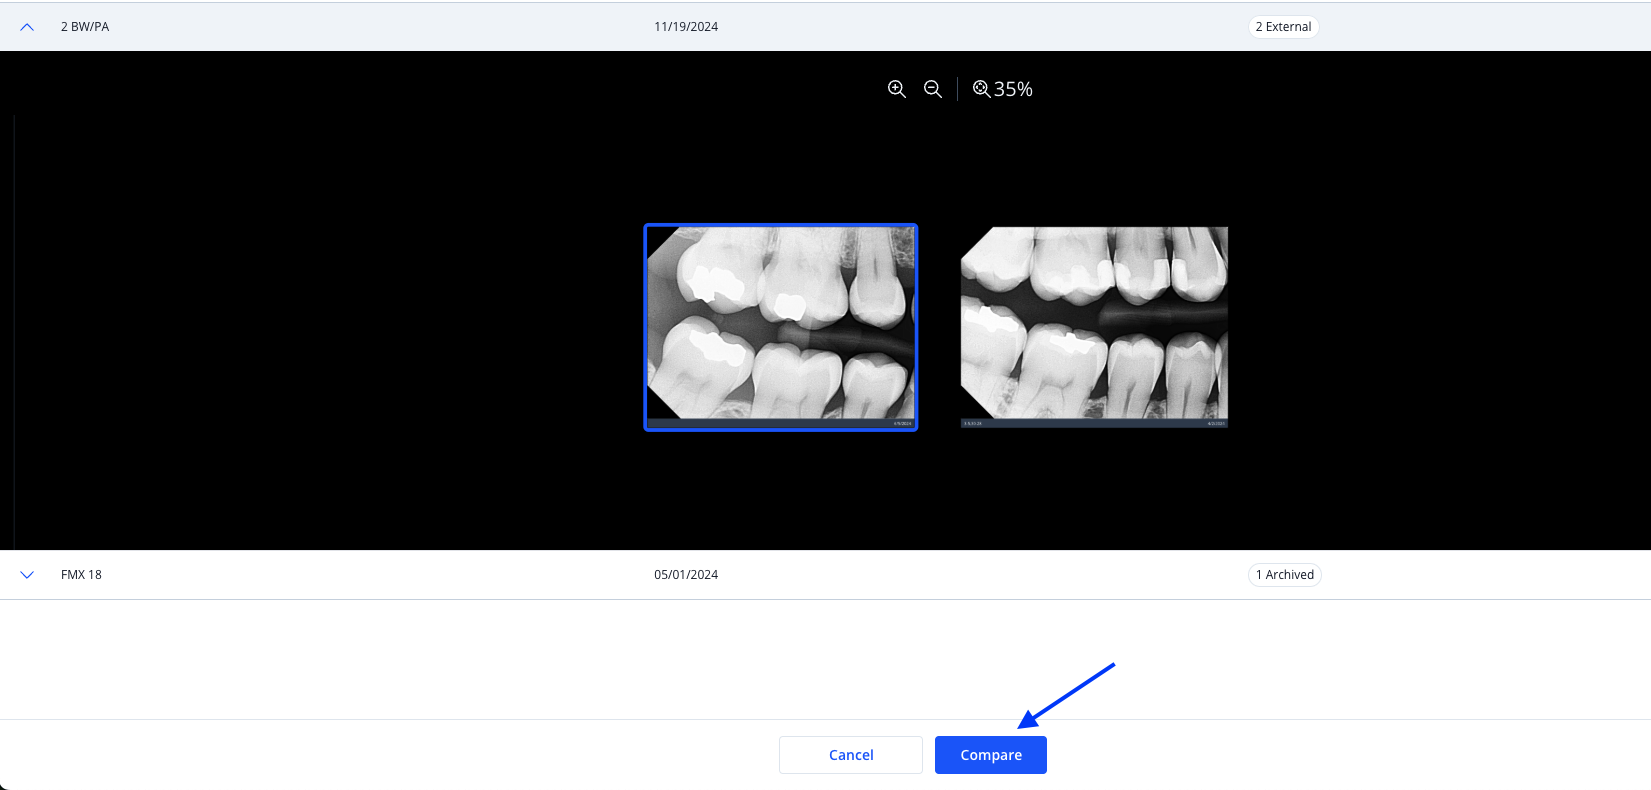Cancel the image comparison dialog
Screen dimensions: 1651x790
pos(851,755)
